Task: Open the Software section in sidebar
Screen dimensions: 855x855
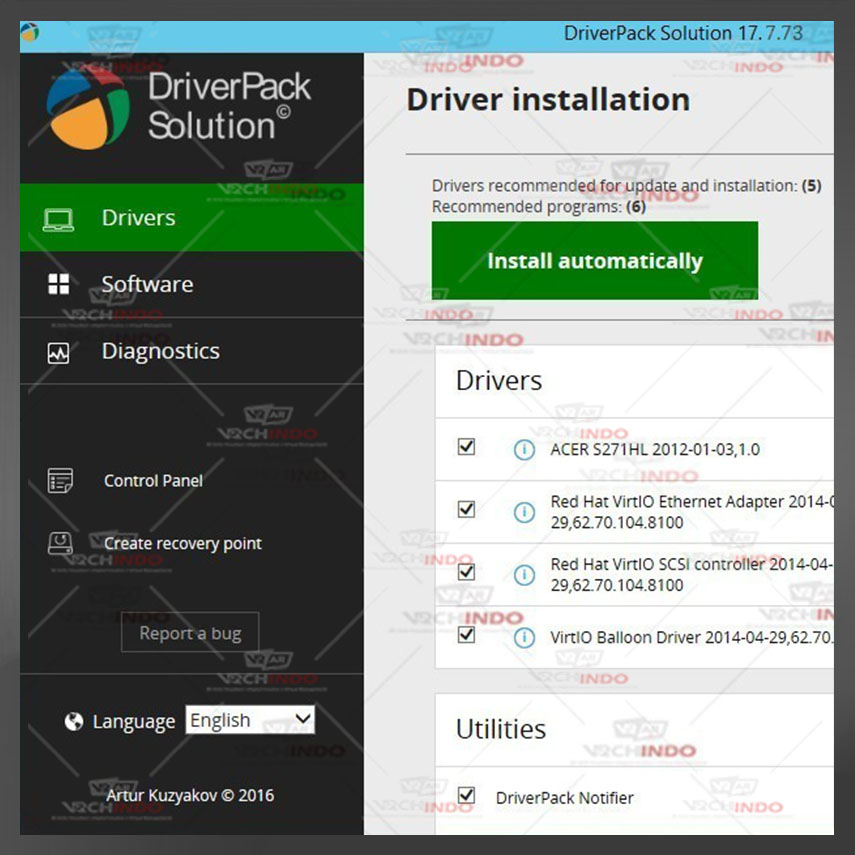Action: (192, 284)
